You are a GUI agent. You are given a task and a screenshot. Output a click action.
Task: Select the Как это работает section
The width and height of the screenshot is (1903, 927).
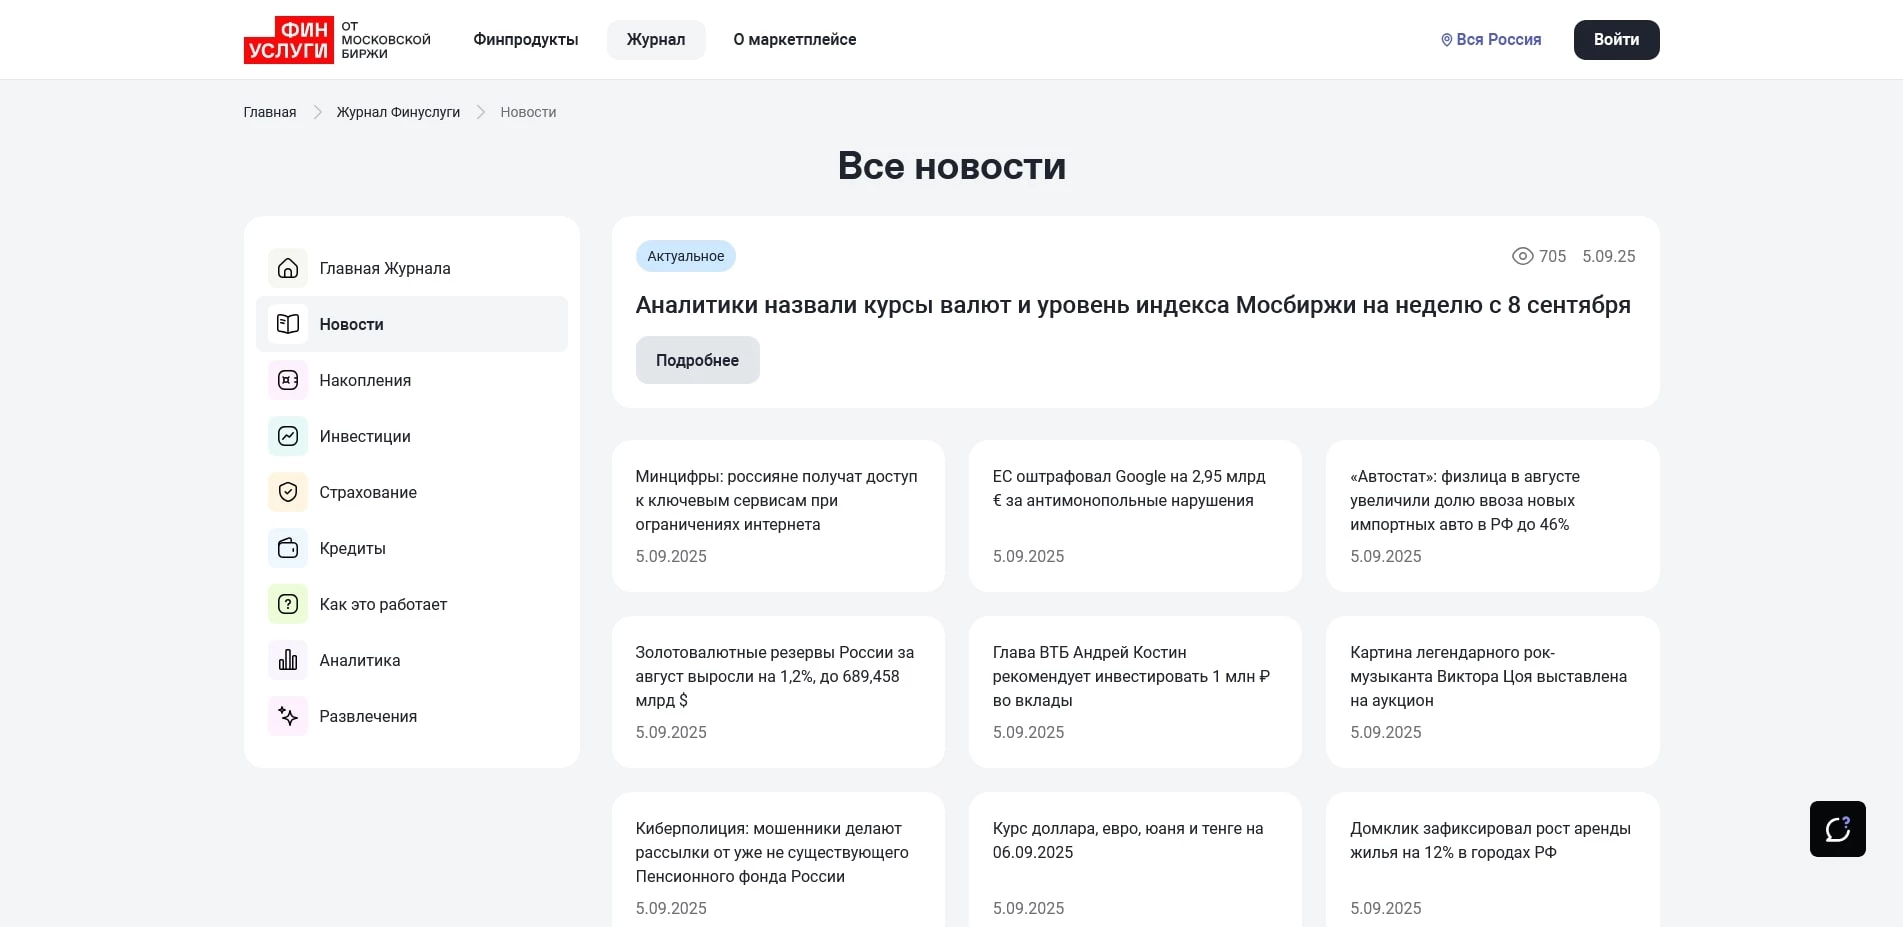click(383, 604)
